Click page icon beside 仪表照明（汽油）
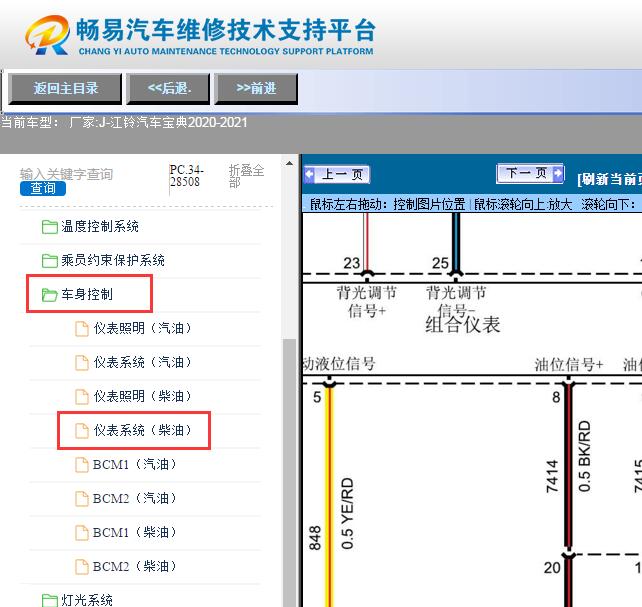The width and height of the screenshot is (642, 607). 82,329
